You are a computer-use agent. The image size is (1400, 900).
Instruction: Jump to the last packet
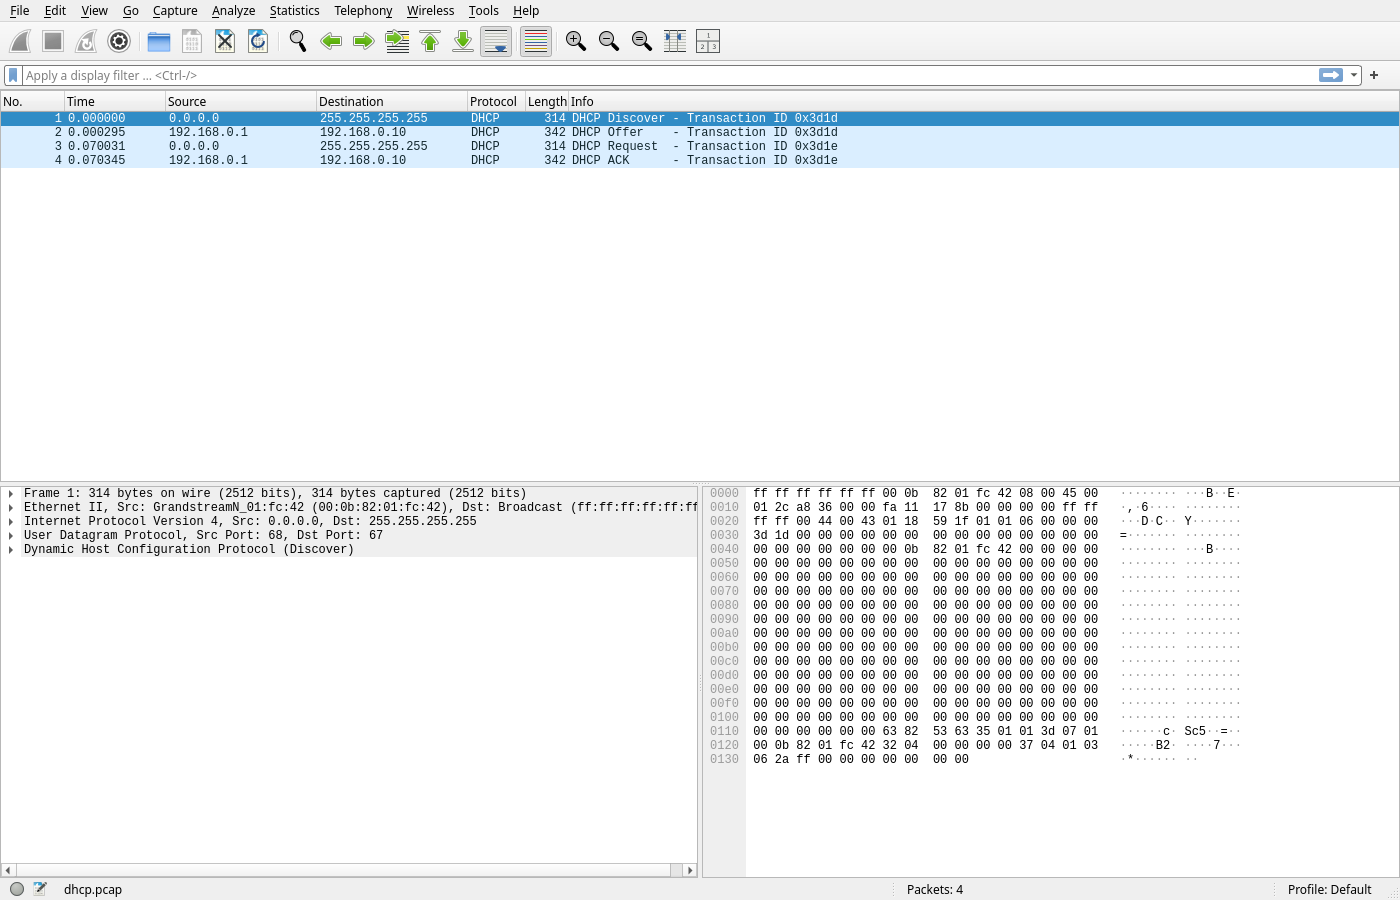click(463, 41)
